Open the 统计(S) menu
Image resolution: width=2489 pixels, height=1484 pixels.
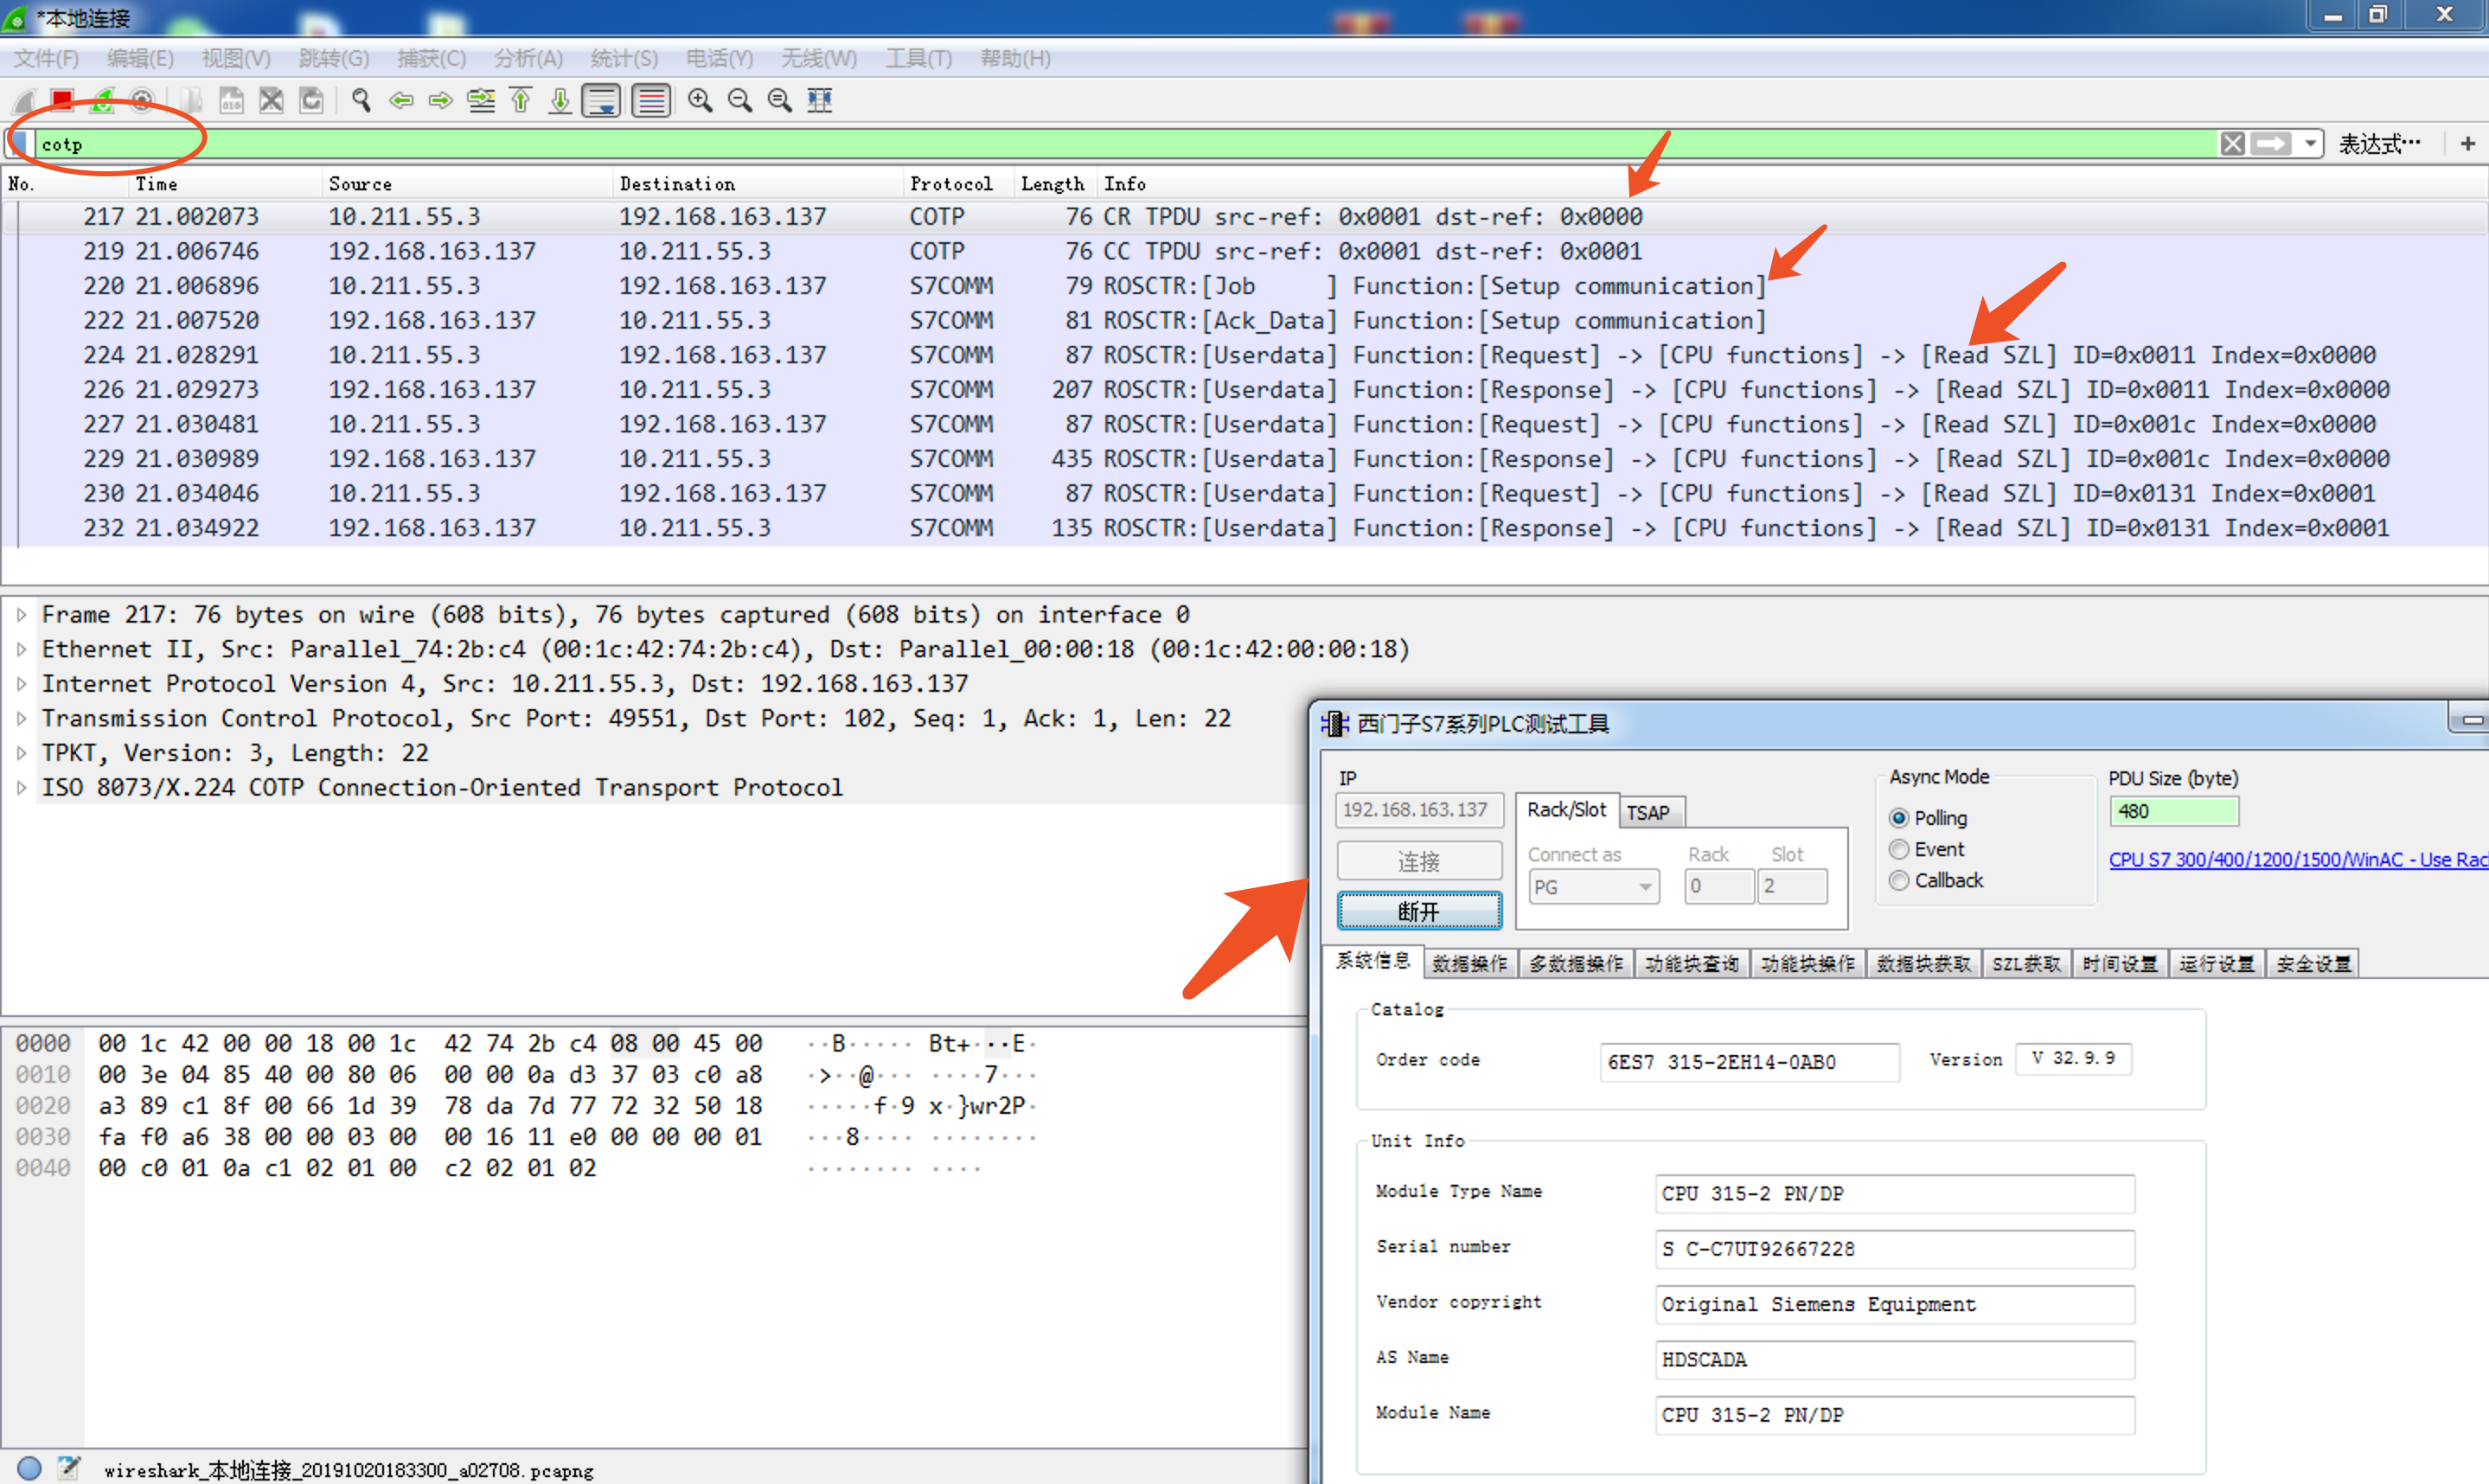(x=624, y=58)
